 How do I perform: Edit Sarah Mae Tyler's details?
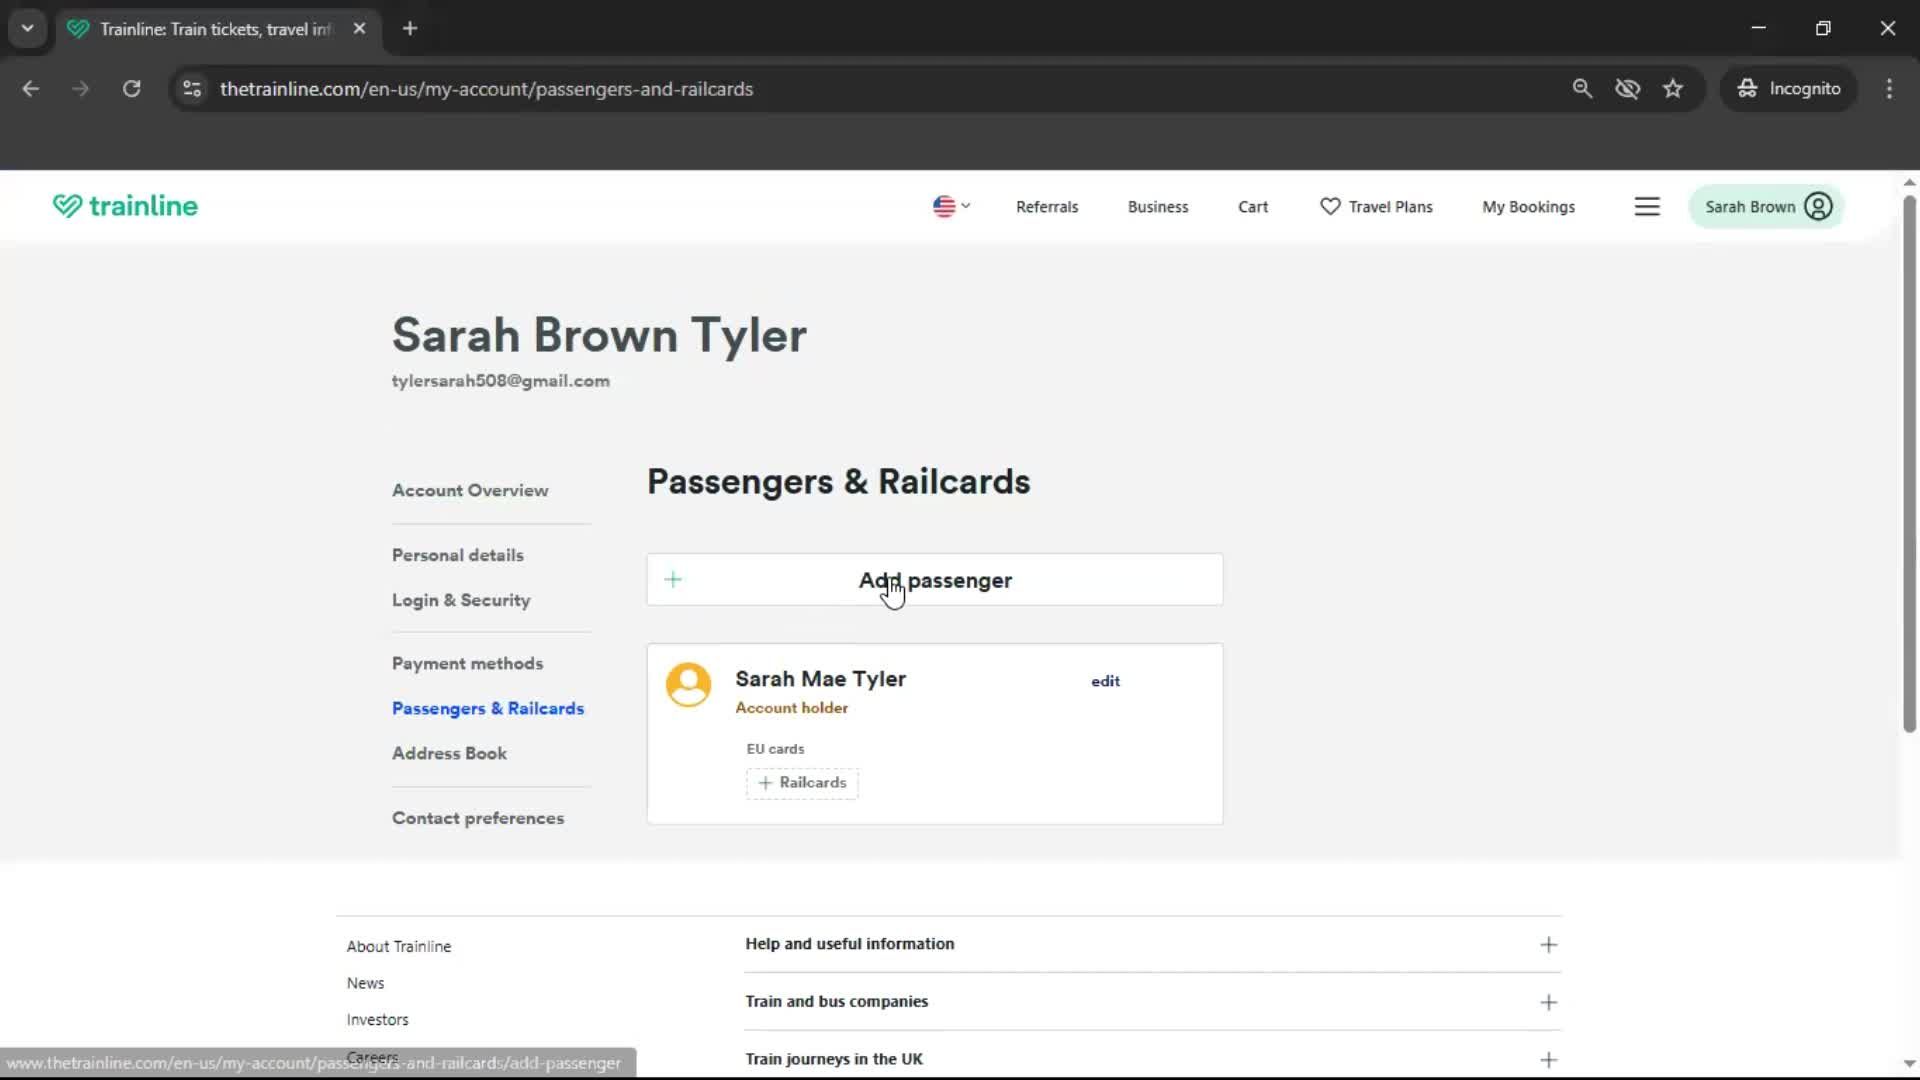(x=1105, y=681)
